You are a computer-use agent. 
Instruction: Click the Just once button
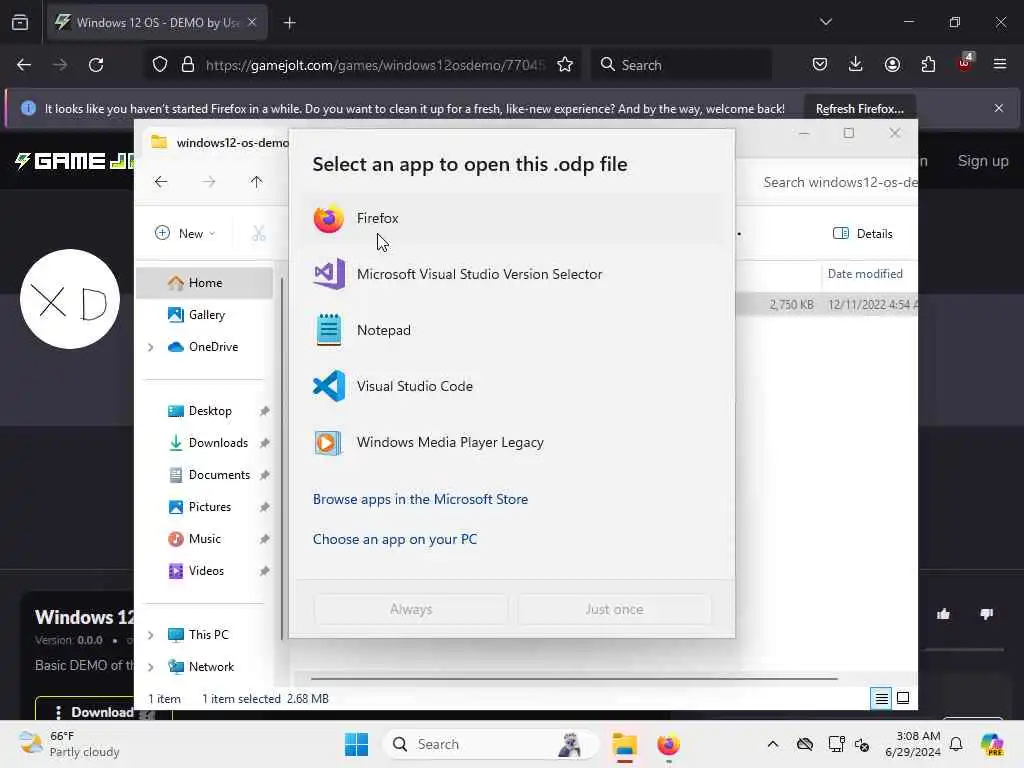point(614,609)
